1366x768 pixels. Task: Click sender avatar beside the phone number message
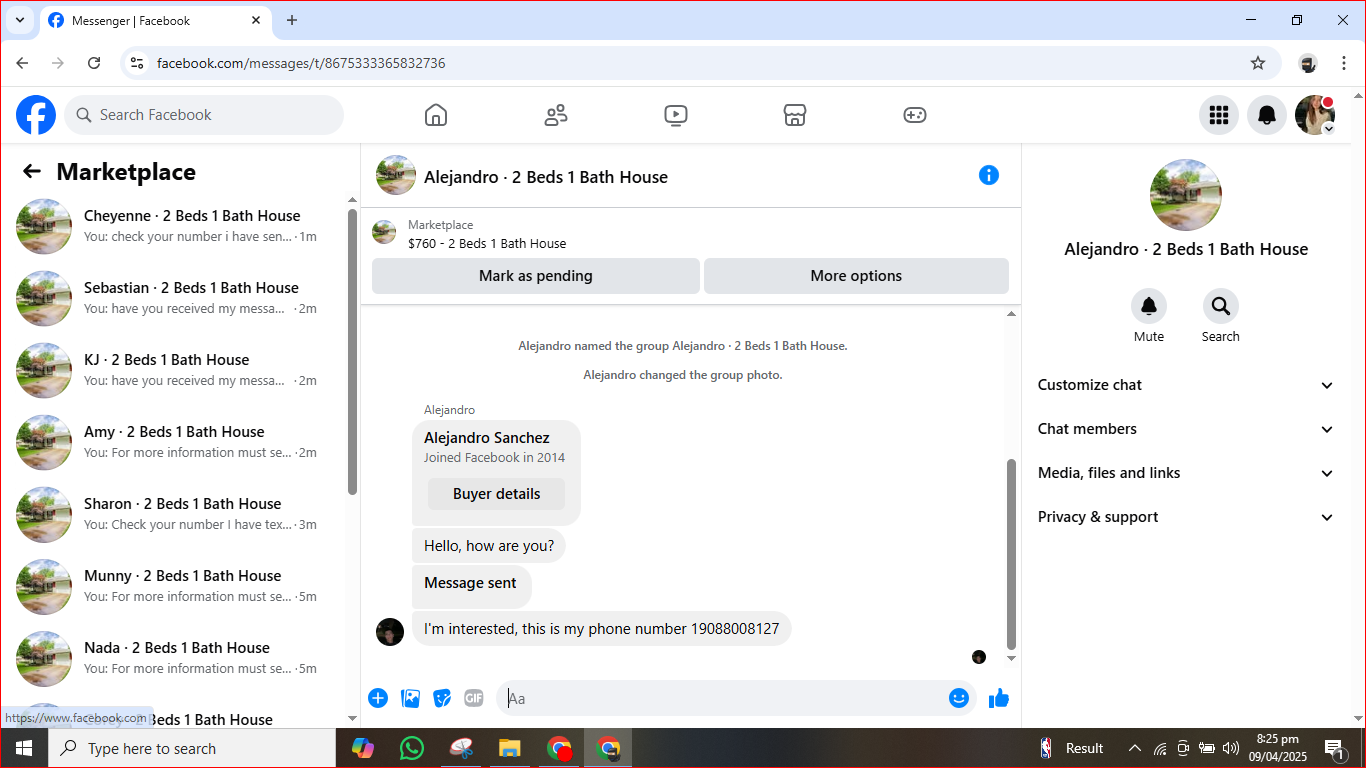[x=390, y=632]
